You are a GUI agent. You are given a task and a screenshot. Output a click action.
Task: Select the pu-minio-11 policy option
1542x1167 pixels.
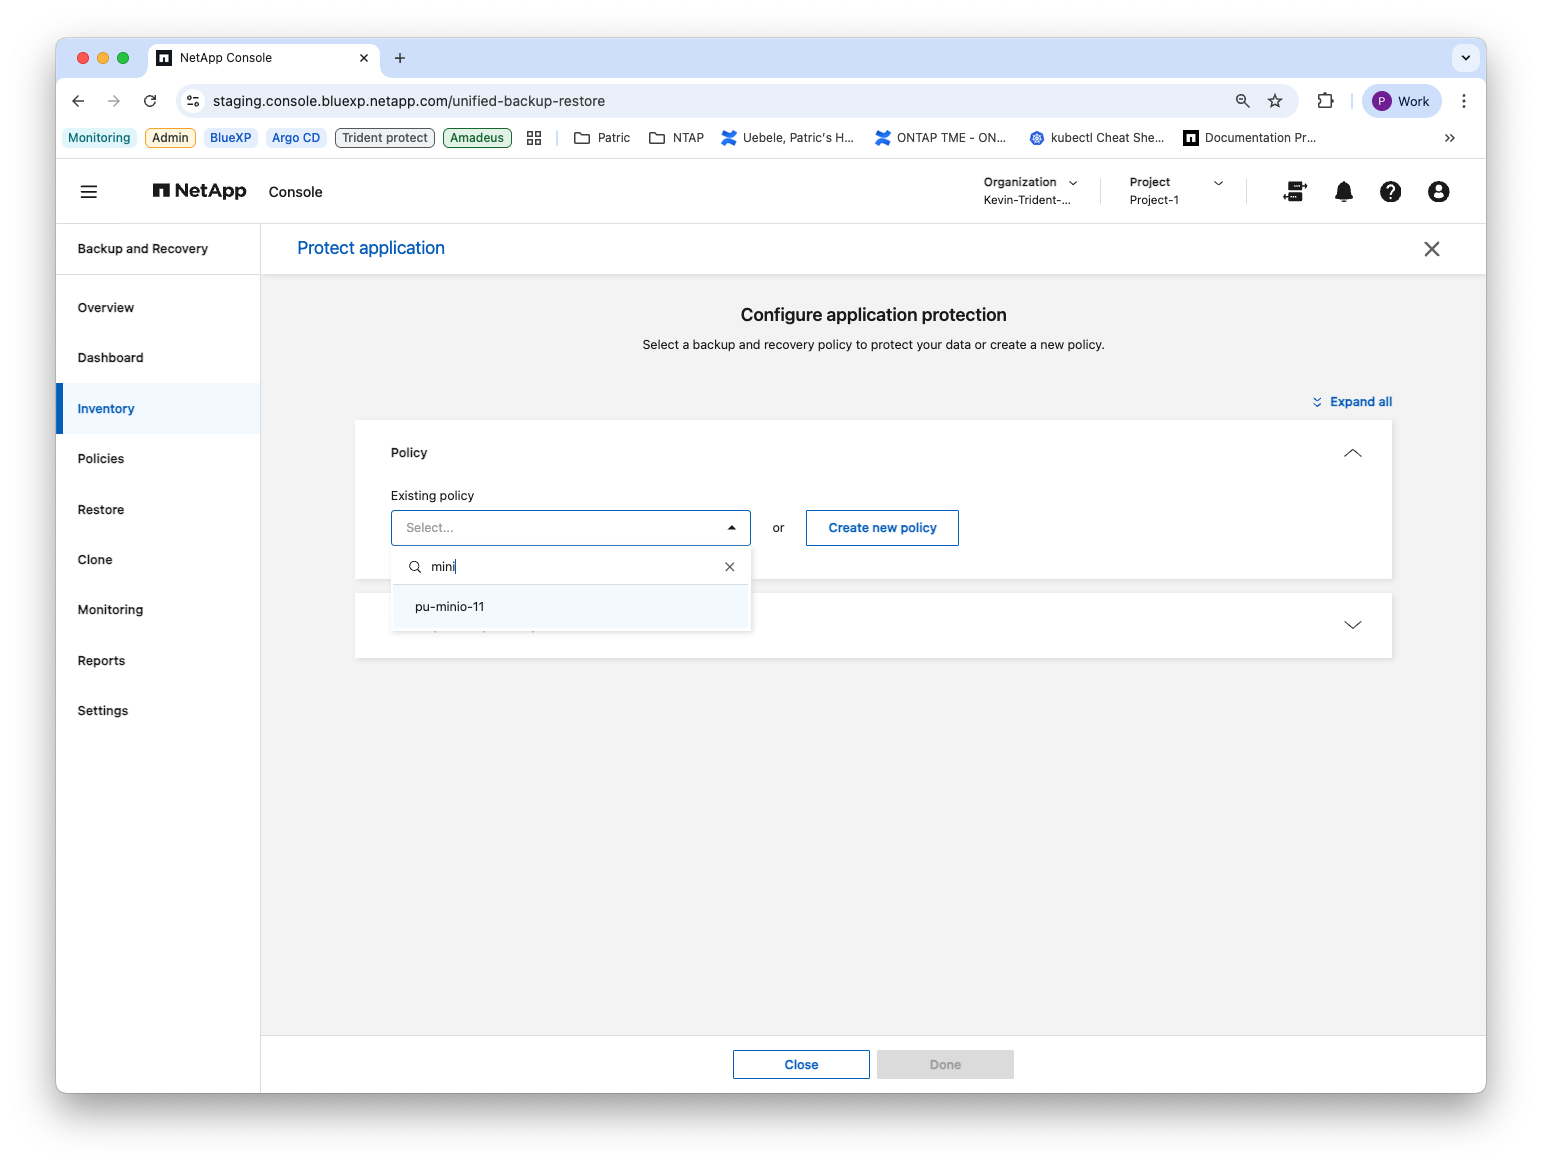(x=571, y=607)
